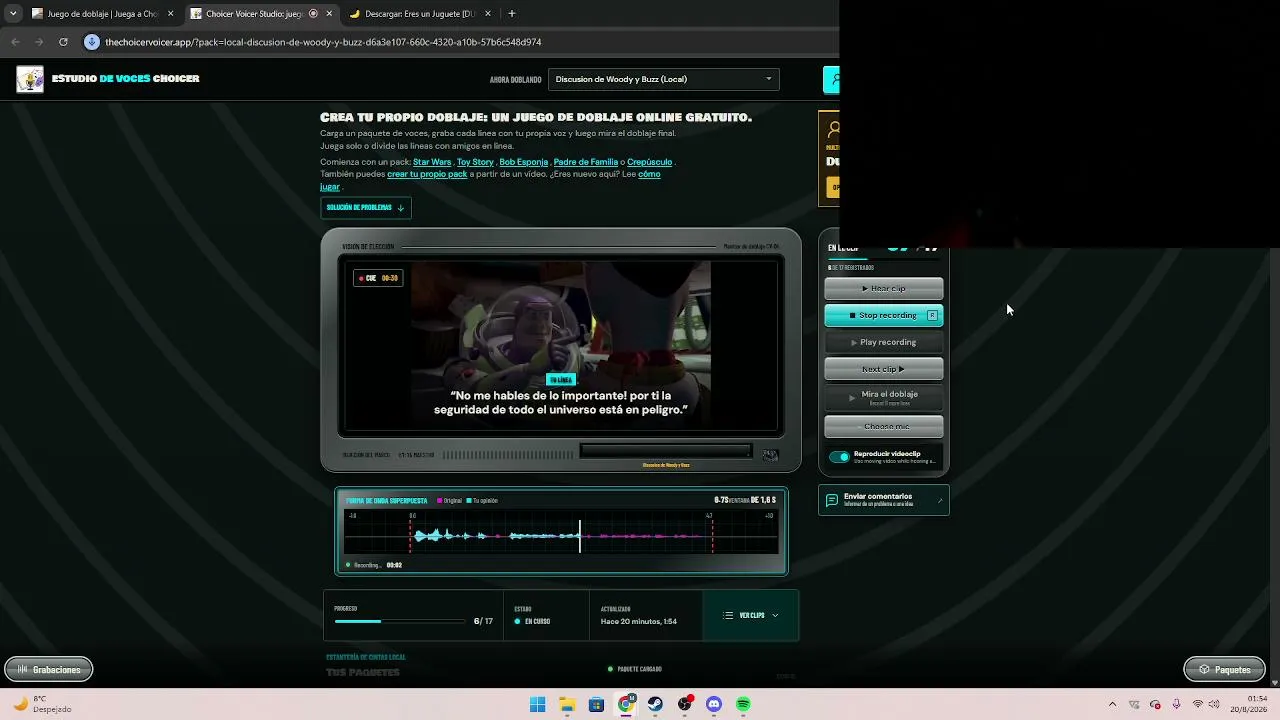
Task: Click the chat bubble icon beside Enviar comentarios
Action: 832,500
